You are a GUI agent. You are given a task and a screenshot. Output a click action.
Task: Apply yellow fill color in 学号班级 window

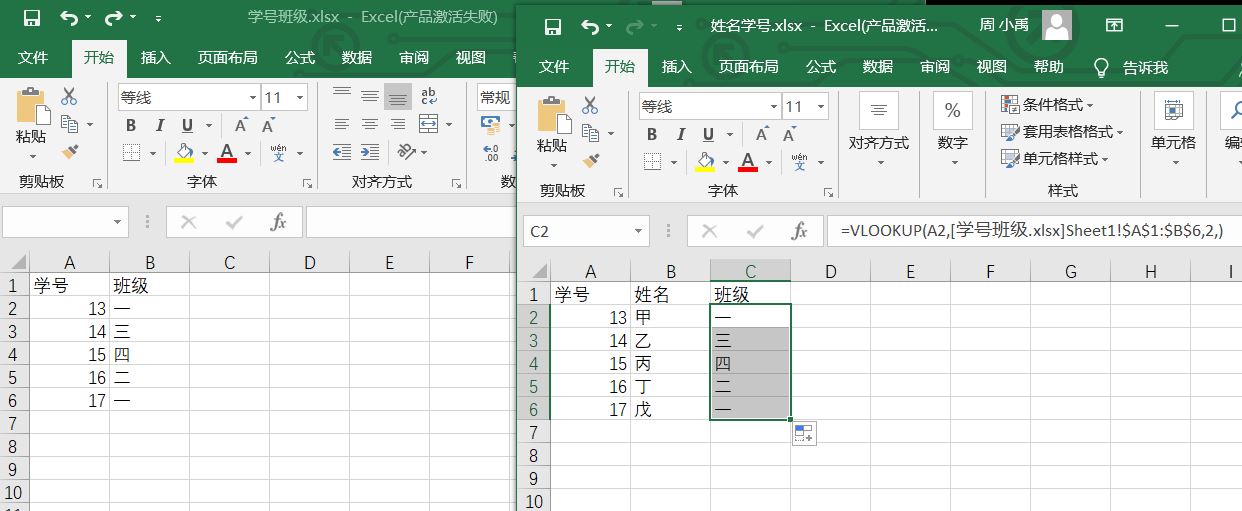184,153
